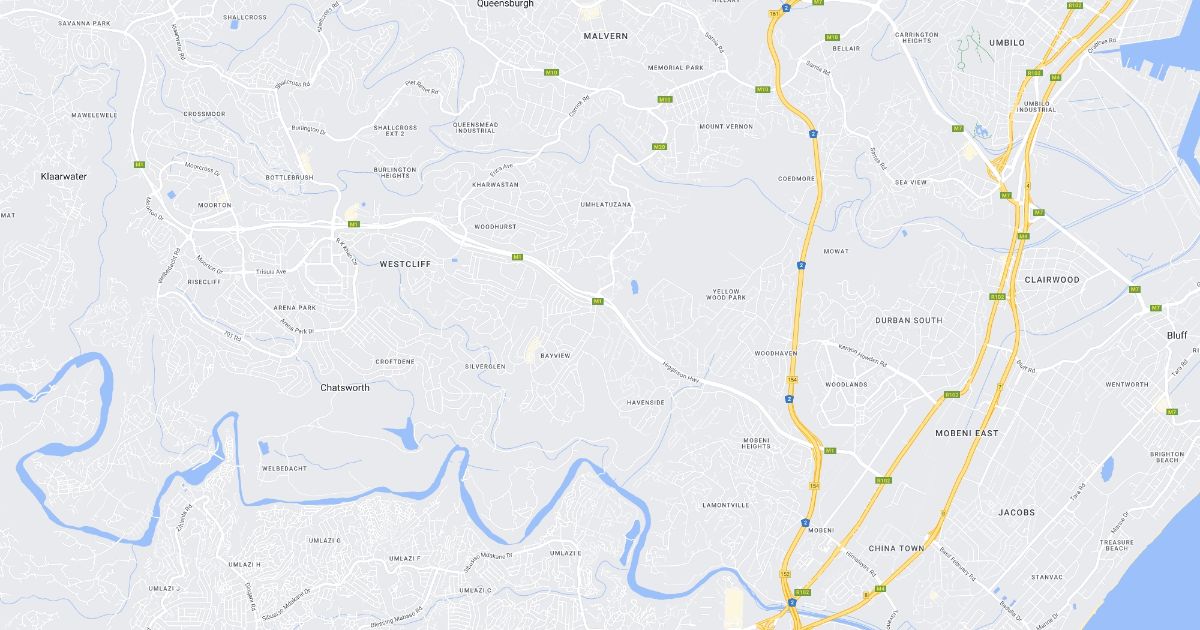Click the WESTCLIFF suburb label
This screenshot has height=630, width=1200.
coord(405,264)
